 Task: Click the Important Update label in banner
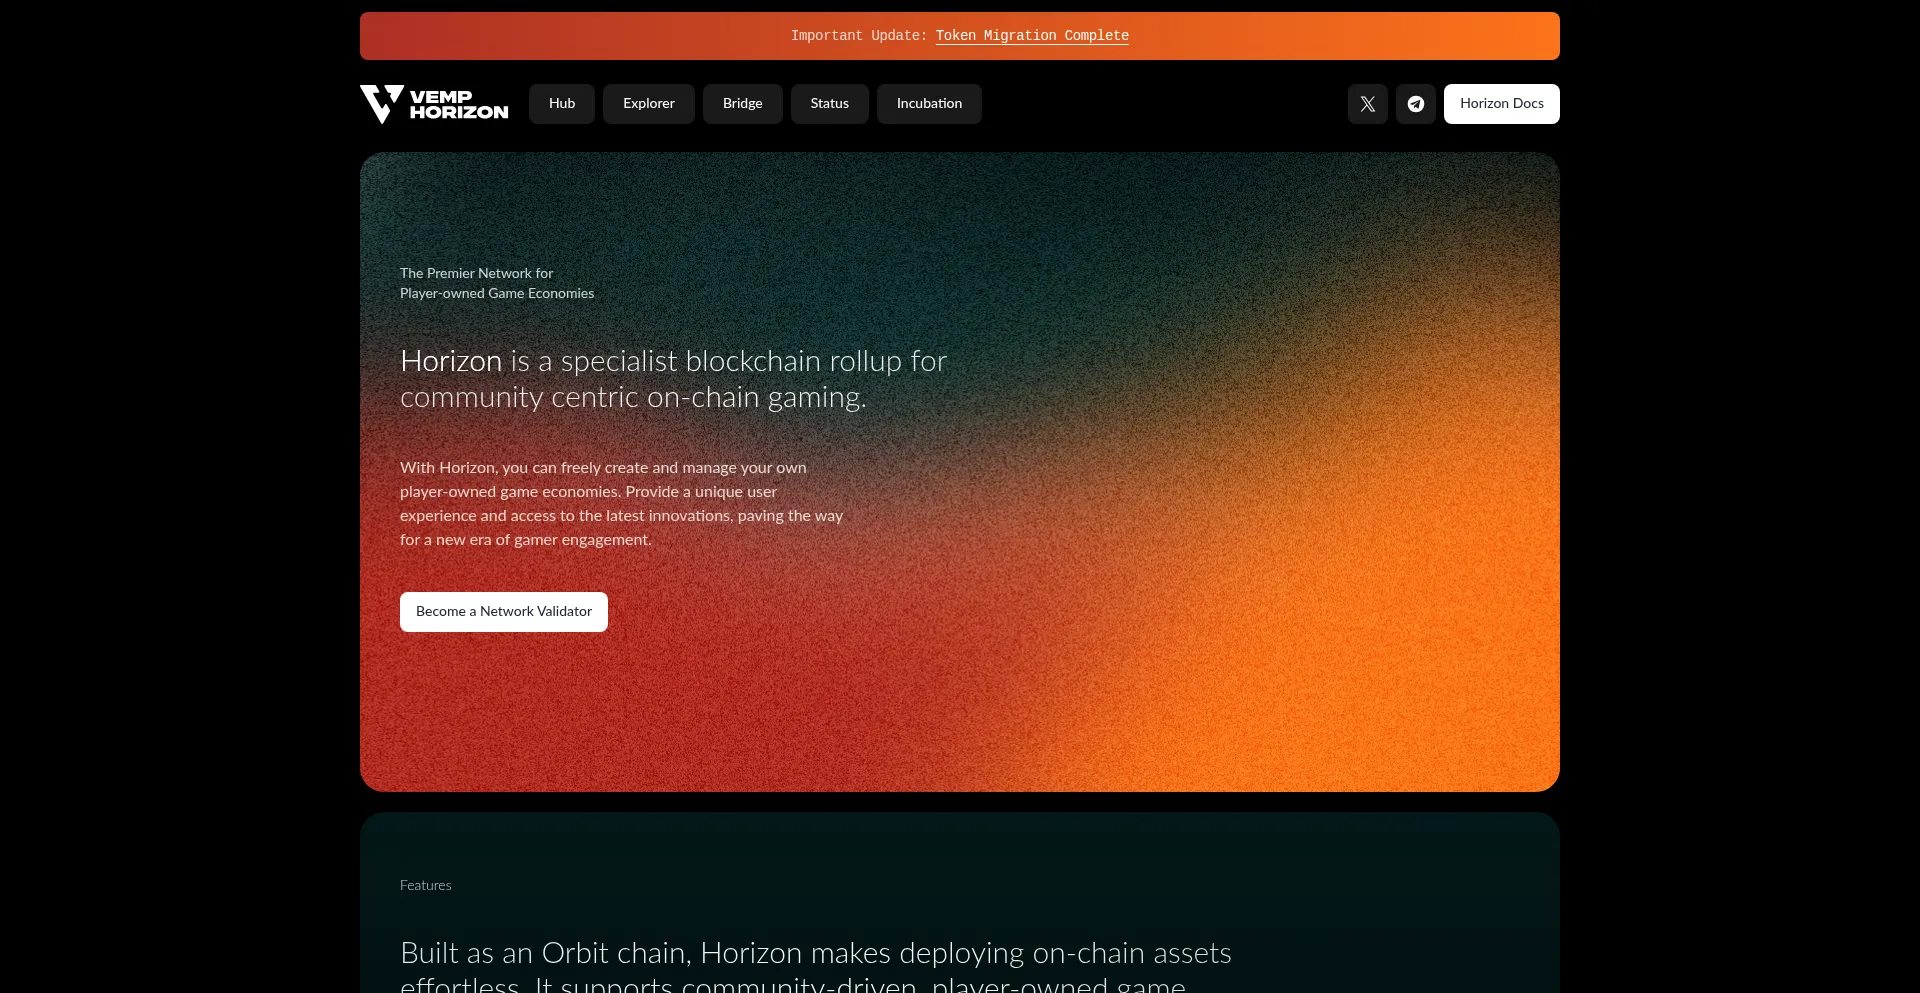(858, 36)
